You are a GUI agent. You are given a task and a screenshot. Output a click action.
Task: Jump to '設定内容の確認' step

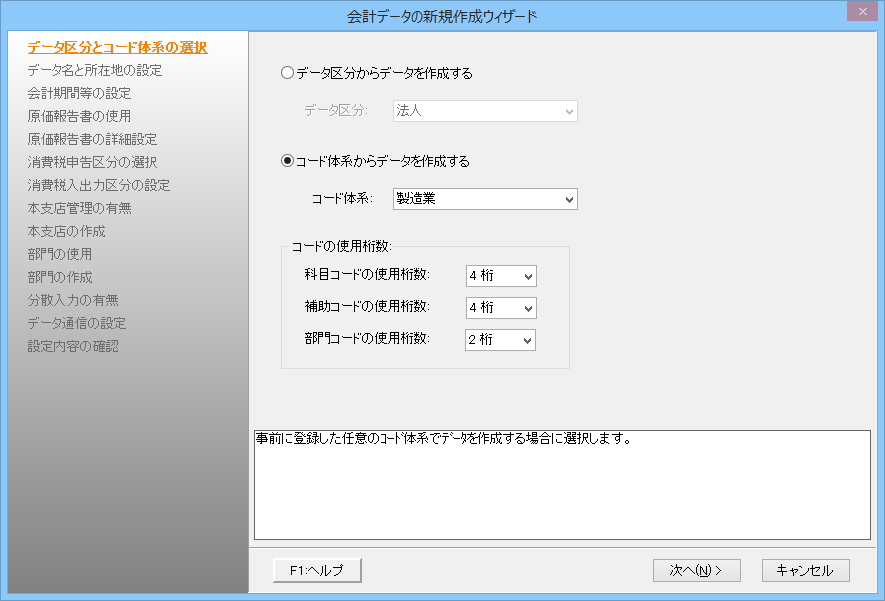pos(73,346)
